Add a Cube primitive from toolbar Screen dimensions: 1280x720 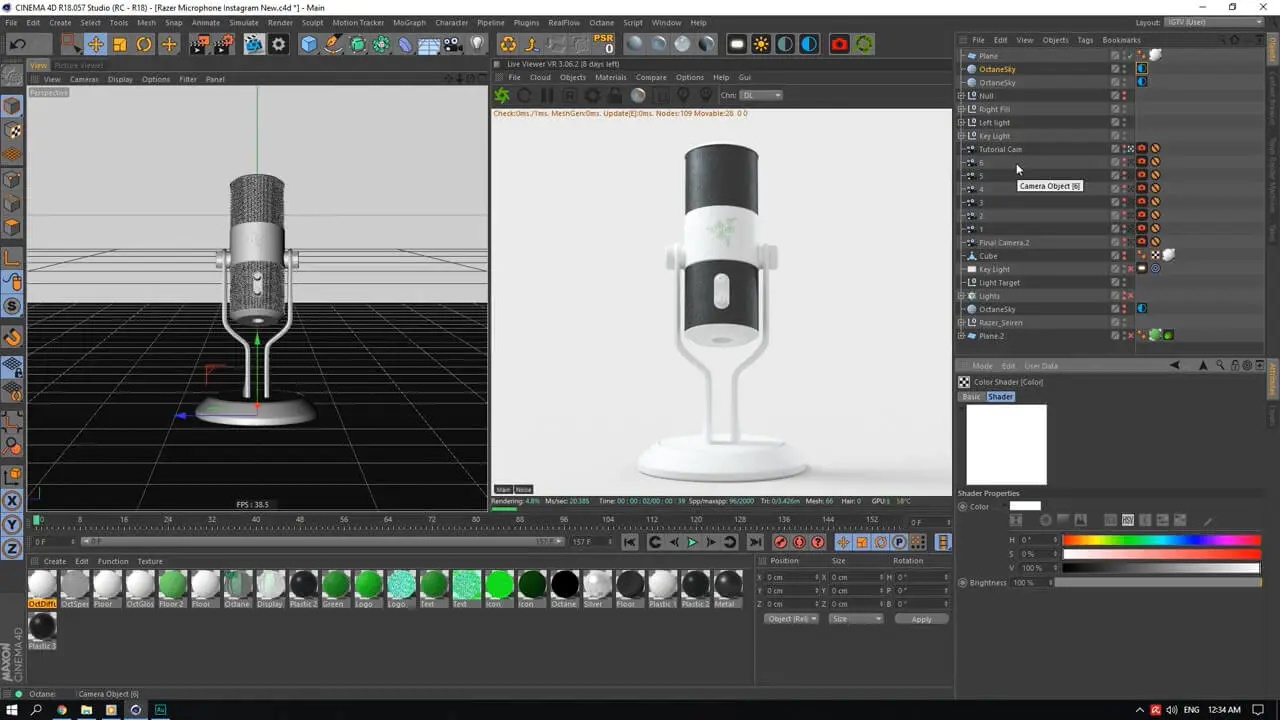pos(309,44)
